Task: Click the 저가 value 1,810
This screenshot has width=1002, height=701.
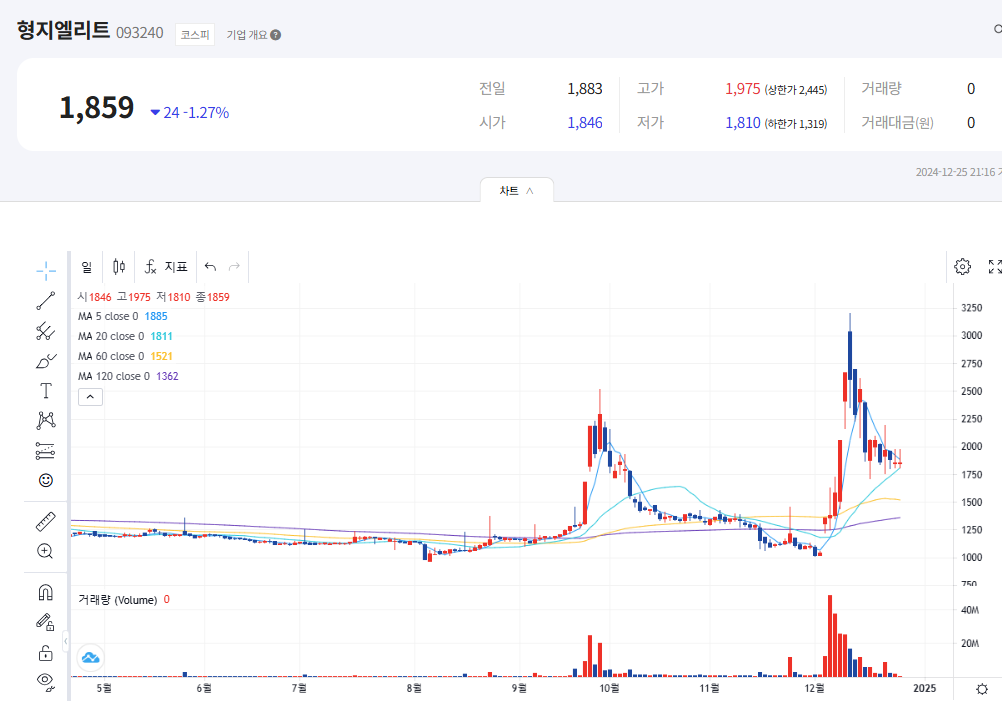Action: (x=743, y=123)
